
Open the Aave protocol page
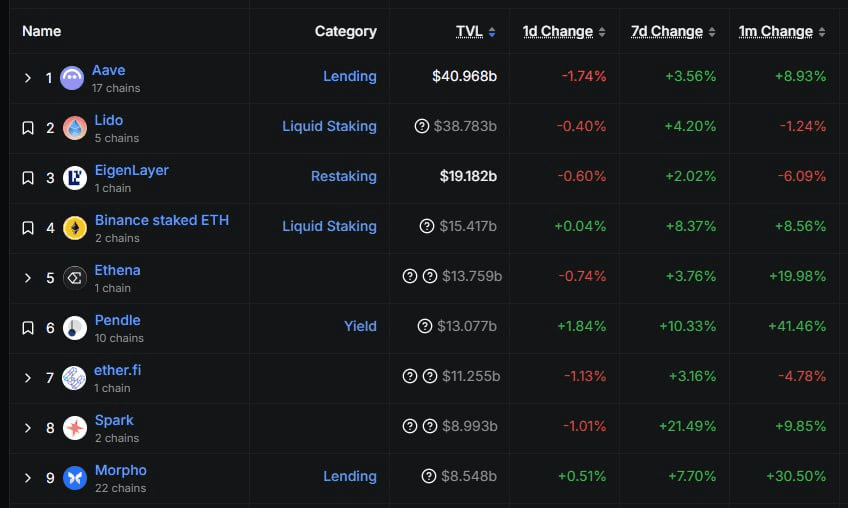point(109,70)
